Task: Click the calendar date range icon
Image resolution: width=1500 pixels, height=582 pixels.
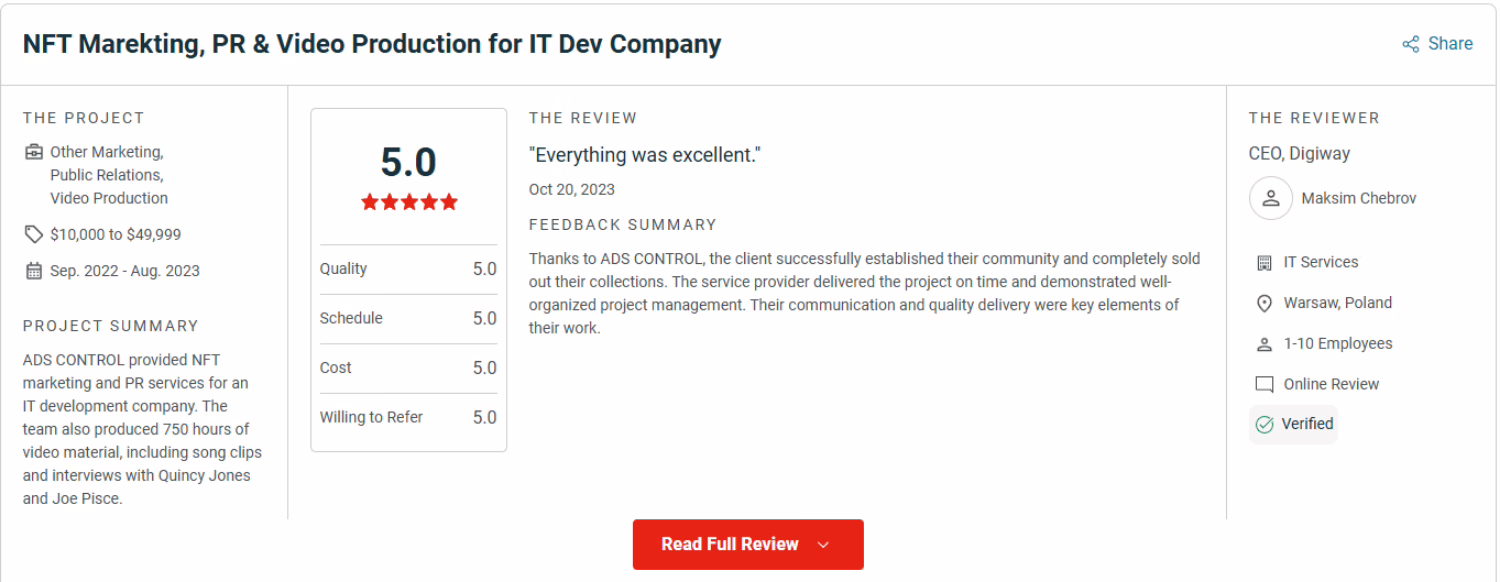Action: point(34,271)
